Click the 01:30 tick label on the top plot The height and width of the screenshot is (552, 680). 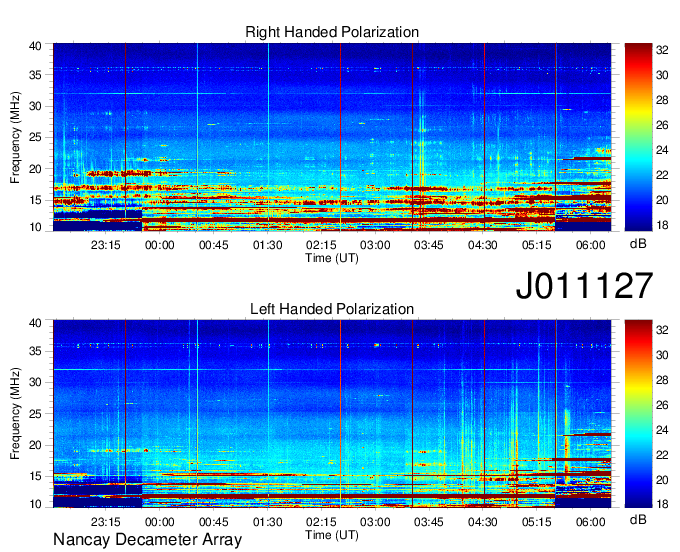point(268,245)
